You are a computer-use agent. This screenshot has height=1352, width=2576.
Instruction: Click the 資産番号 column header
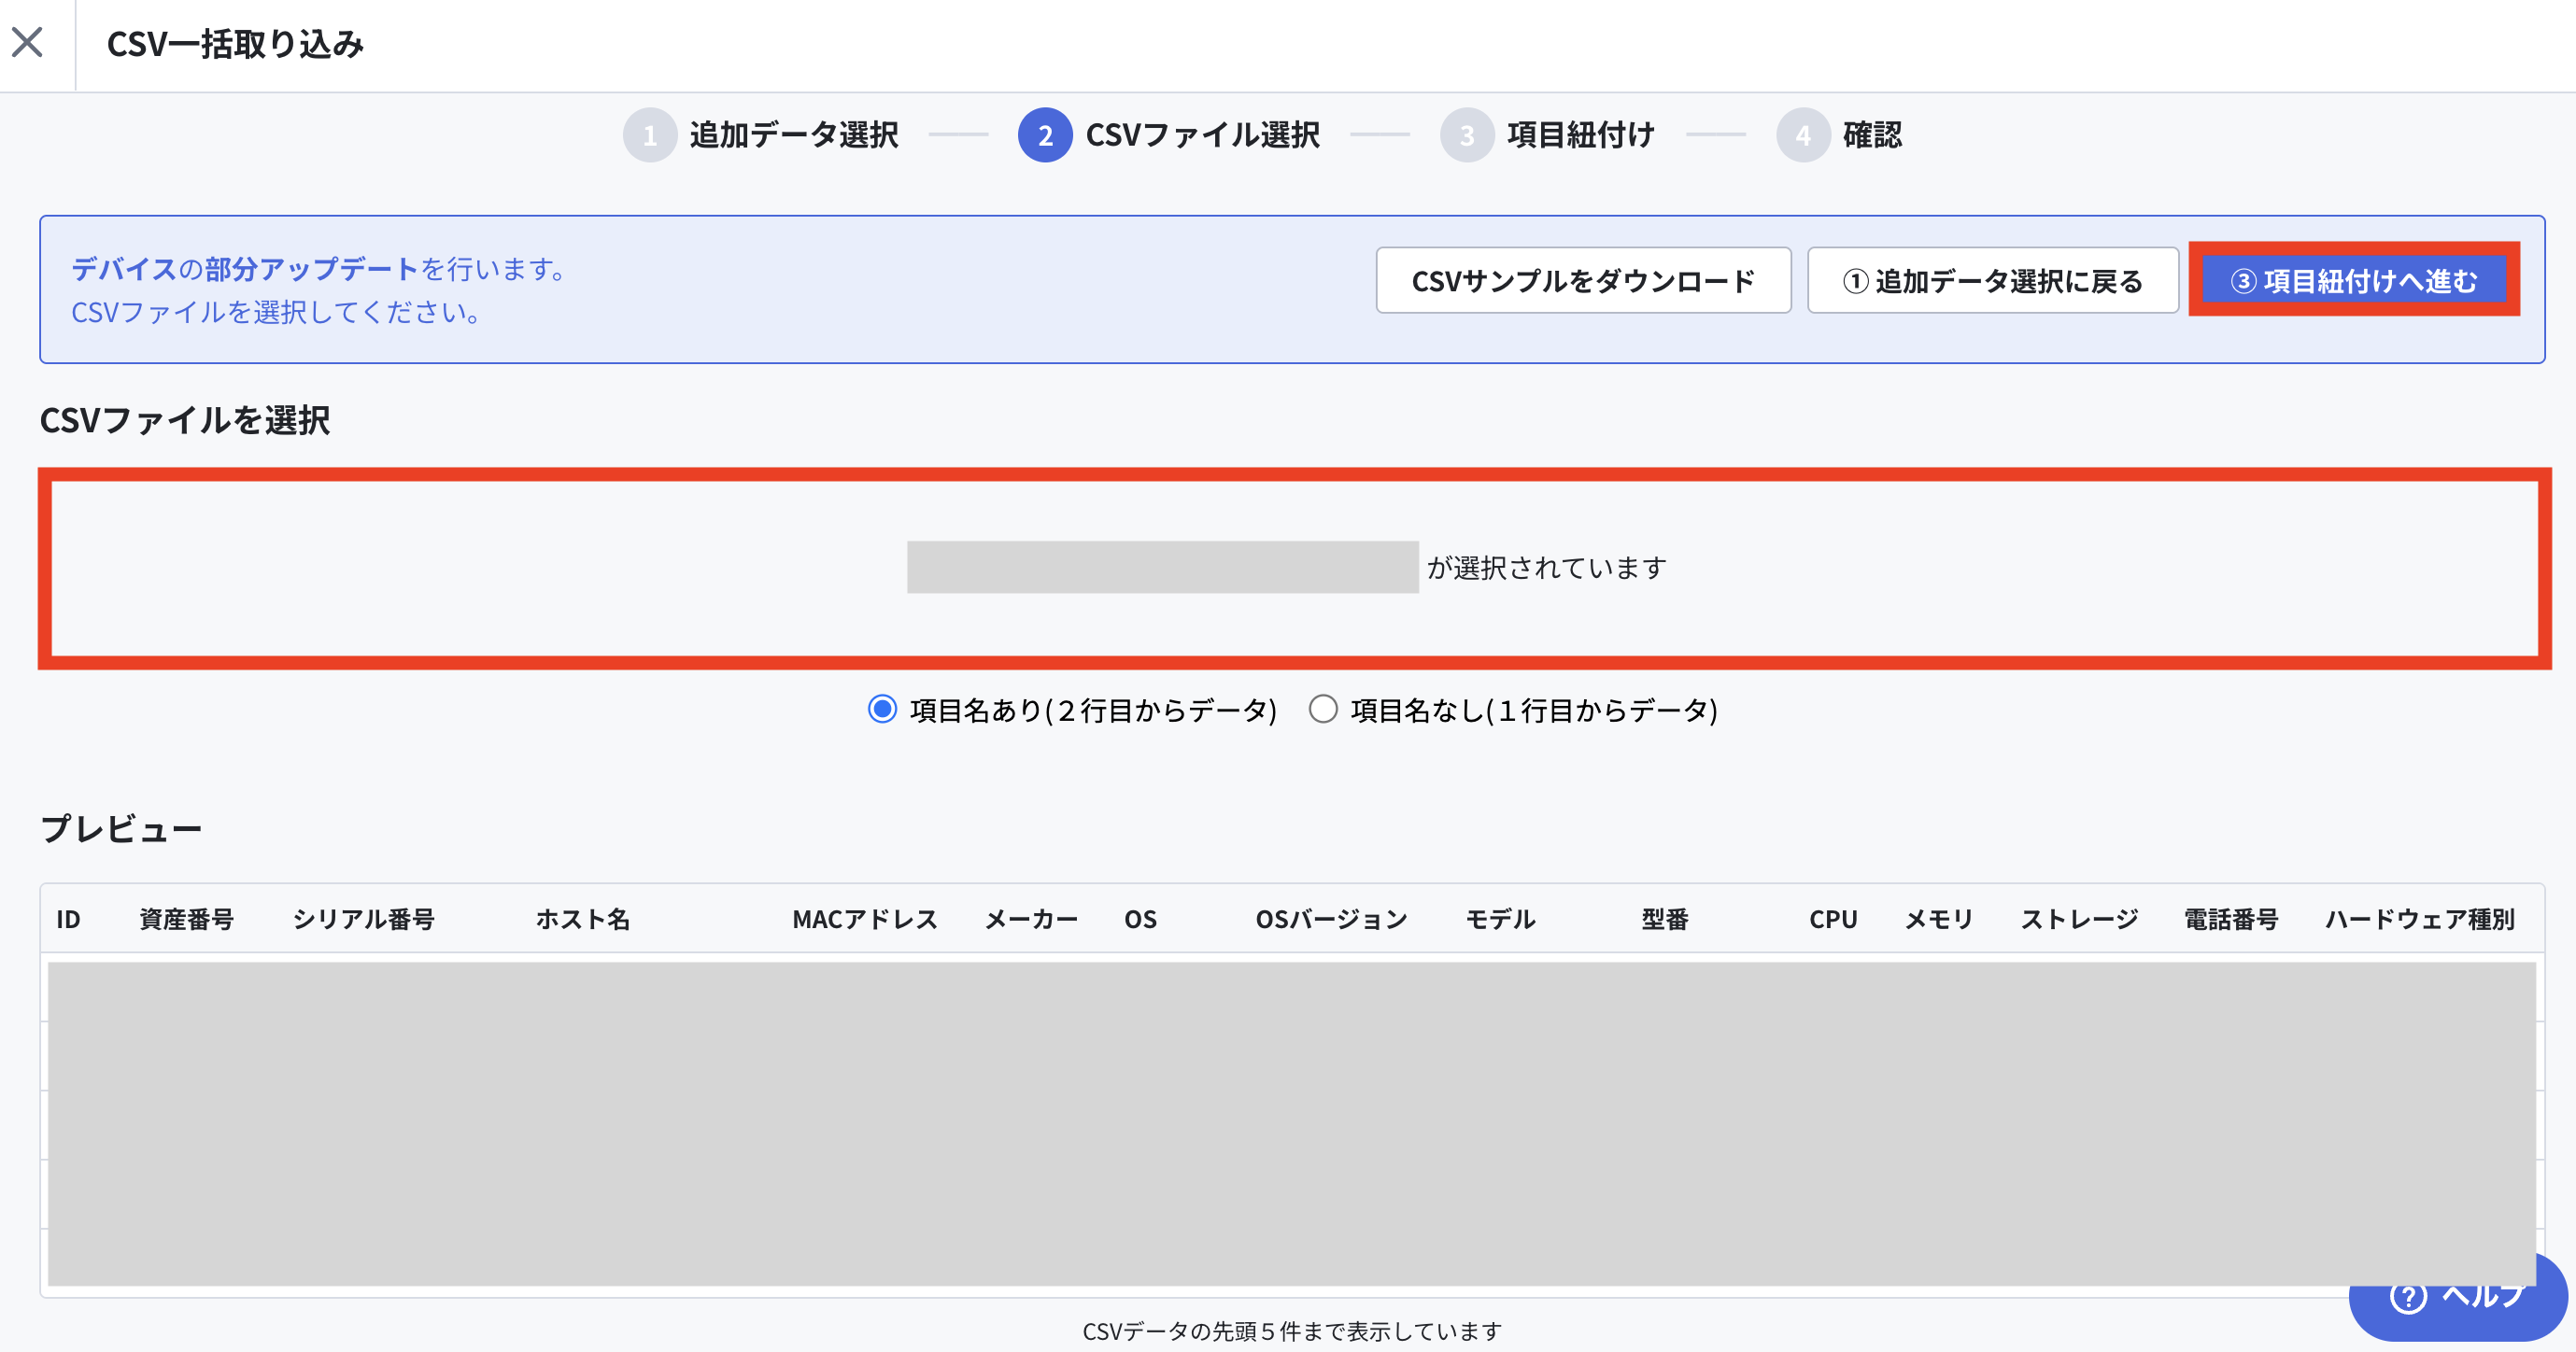click(186, 919)
